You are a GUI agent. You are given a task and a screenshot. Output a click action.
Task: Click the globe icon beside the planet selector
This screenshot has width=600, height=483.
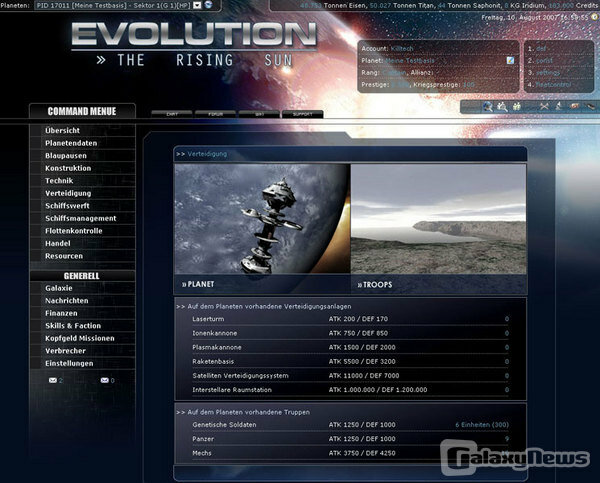click(x=209, y=5)
